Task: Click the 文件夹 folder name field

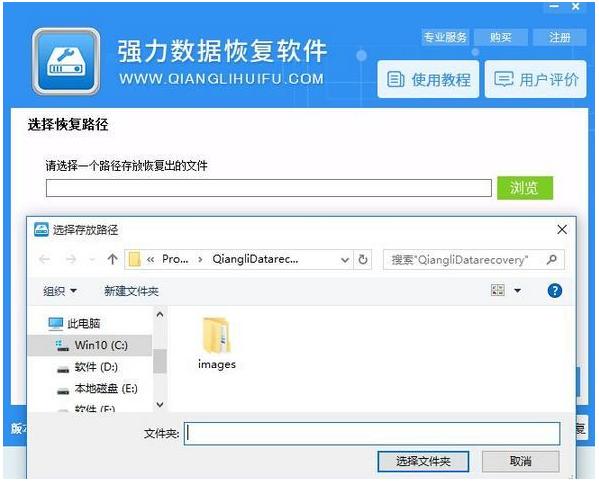Action: (x=372, y=433)
